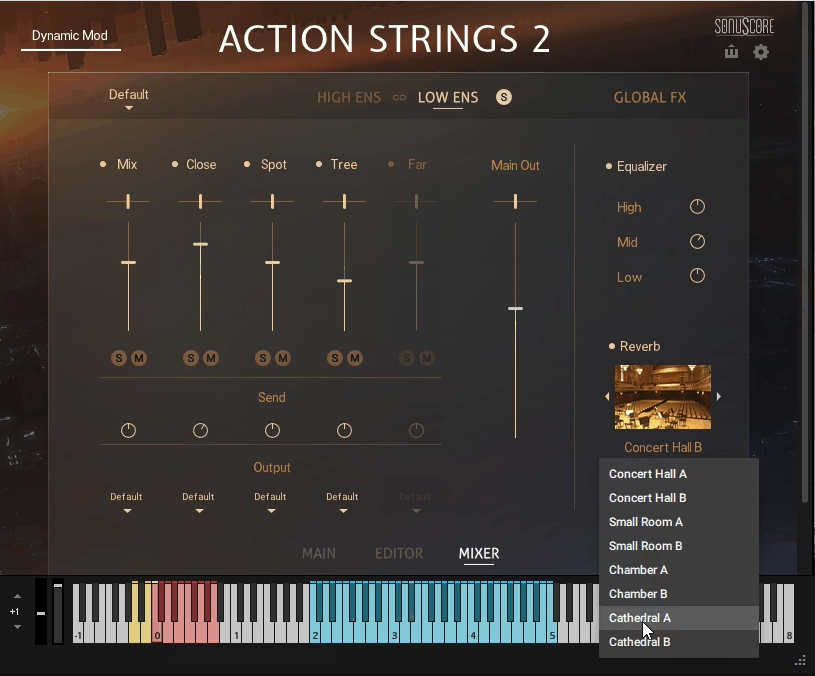Click the S solo icon next to LOW ENS
This screenshot has height=676, width=815.
coord(505,98)
